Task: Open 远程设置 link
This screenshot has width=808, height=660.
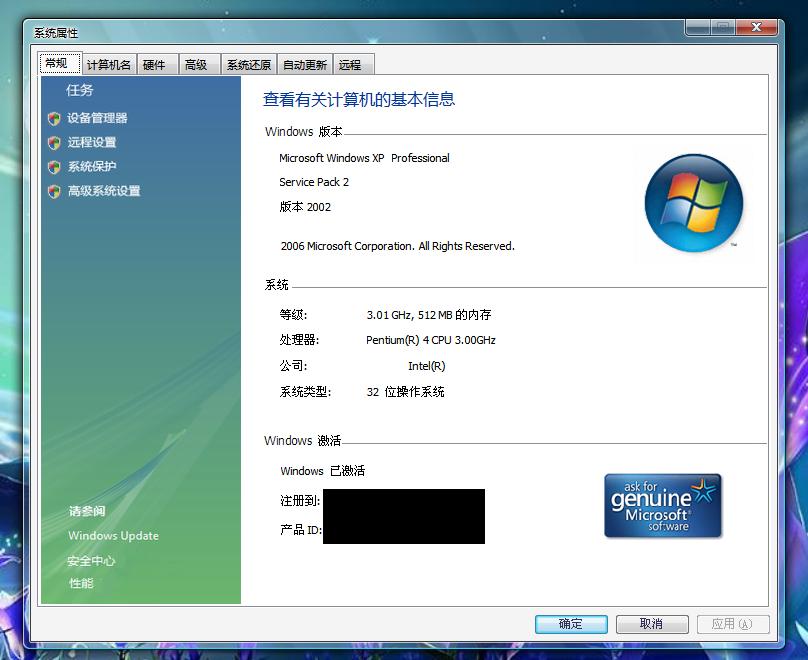Action: [x=92, y=142]
